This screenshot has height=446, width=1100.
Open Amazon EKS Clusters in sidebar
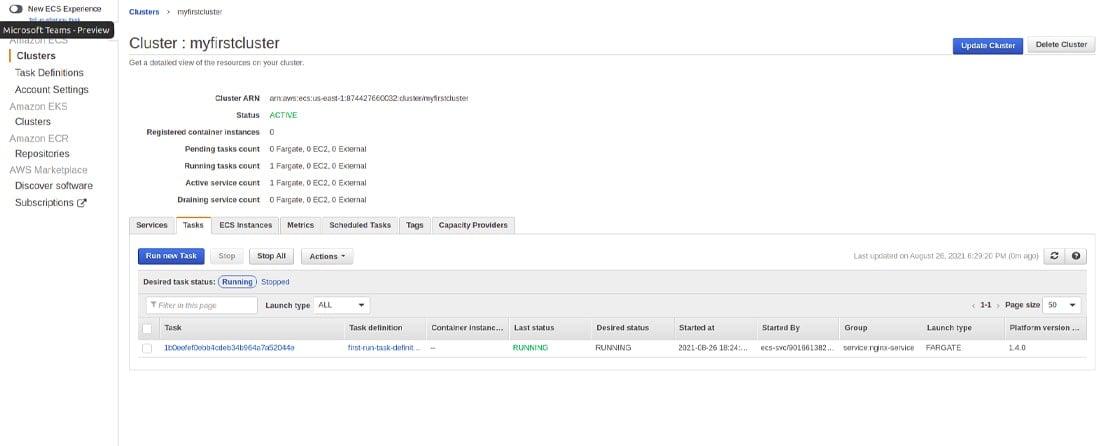pos(33,122)
